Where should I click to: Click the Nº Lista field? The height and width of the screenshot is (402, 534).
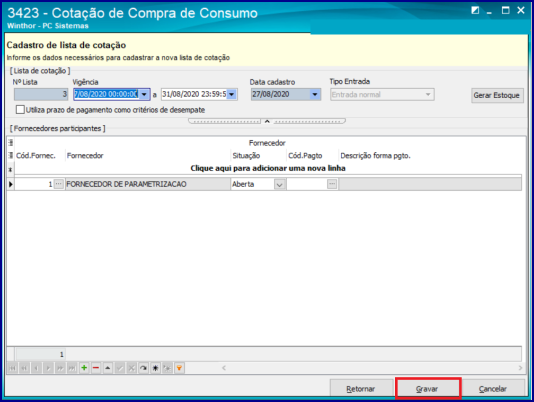(x=41, y=94)
